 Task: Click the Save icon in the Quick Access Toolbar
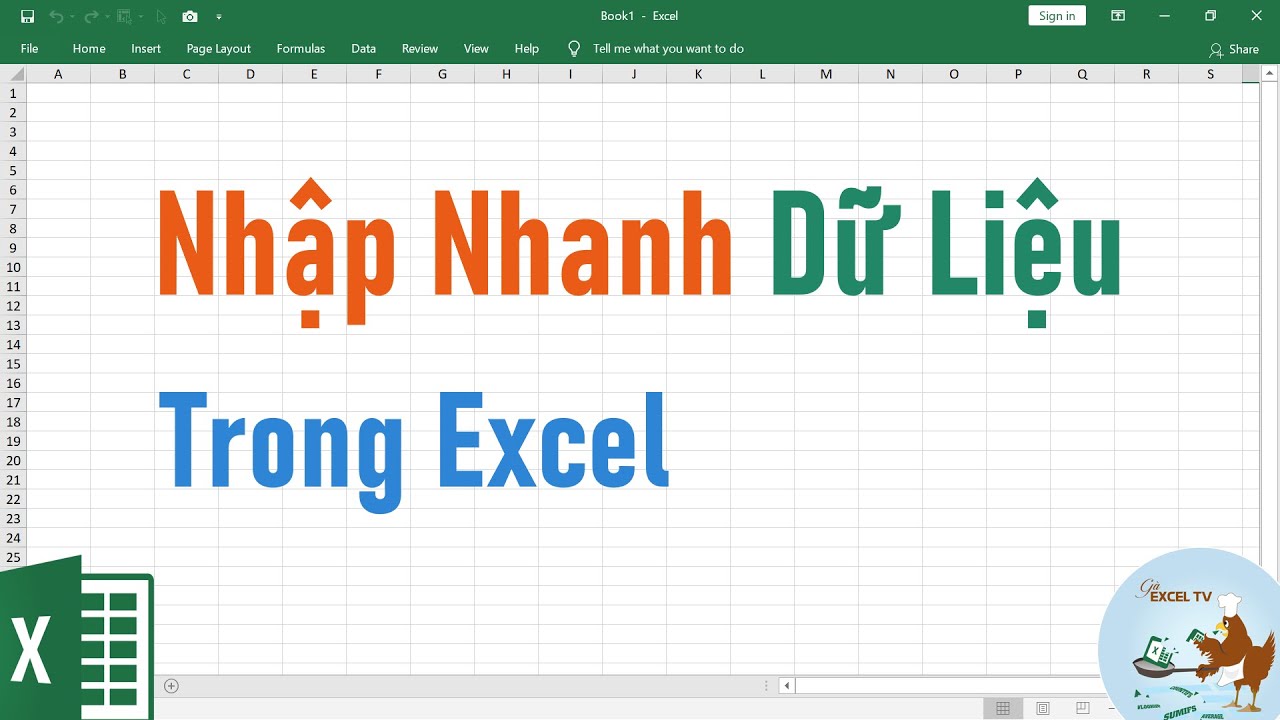pos(27,16)
